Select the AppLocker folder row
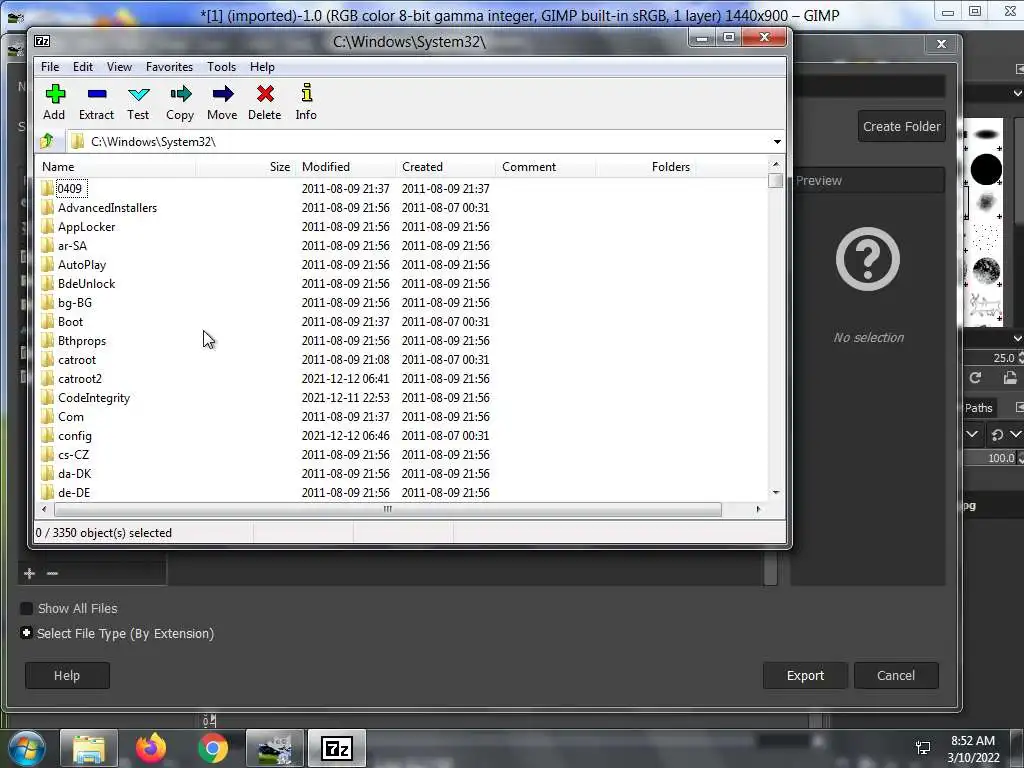The image size is (1024, 768). click(403, 227)
